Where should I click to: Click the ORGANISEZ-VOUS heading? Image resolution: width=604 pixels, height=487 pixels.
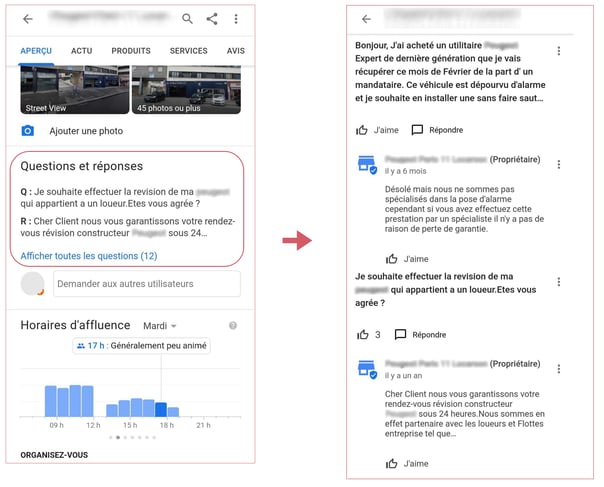click(54, 455)
